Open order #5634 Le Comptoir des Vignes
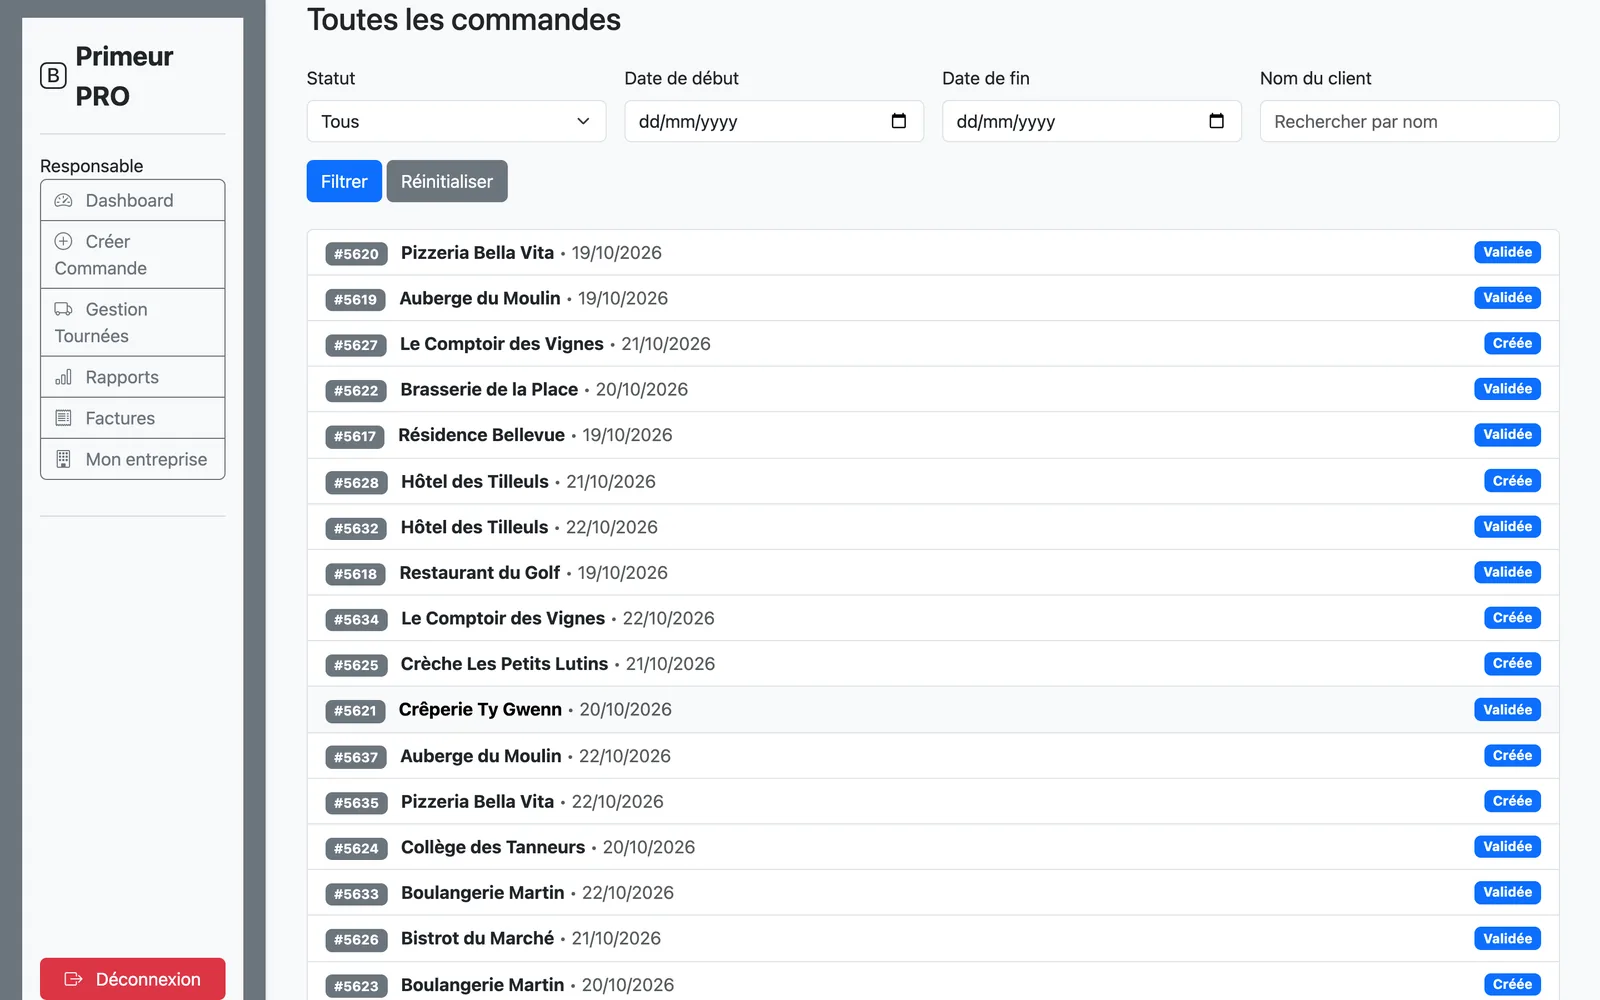This screenshot has width=1600, height=1000. pyautogui.click(x=933, y=618)
